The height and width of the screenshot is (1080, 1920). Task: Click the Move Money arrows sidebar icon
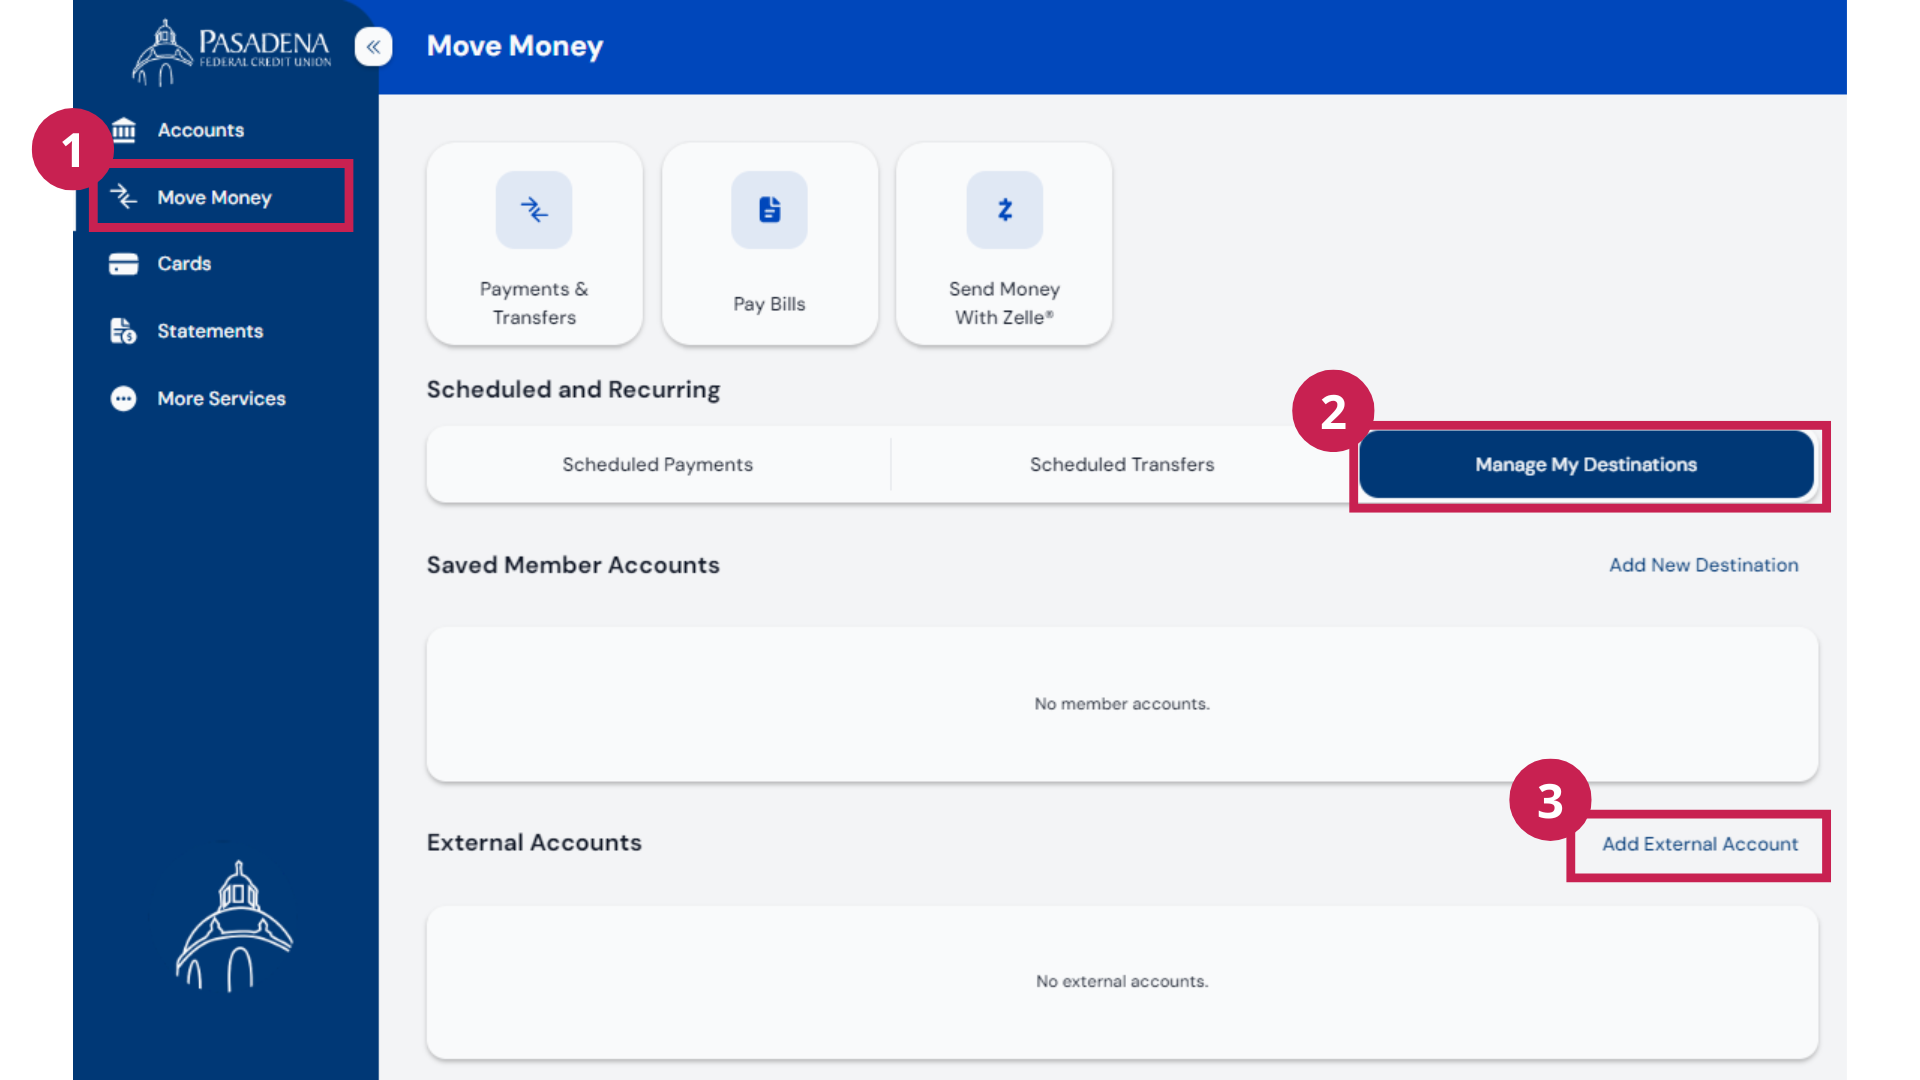(124, 197)
